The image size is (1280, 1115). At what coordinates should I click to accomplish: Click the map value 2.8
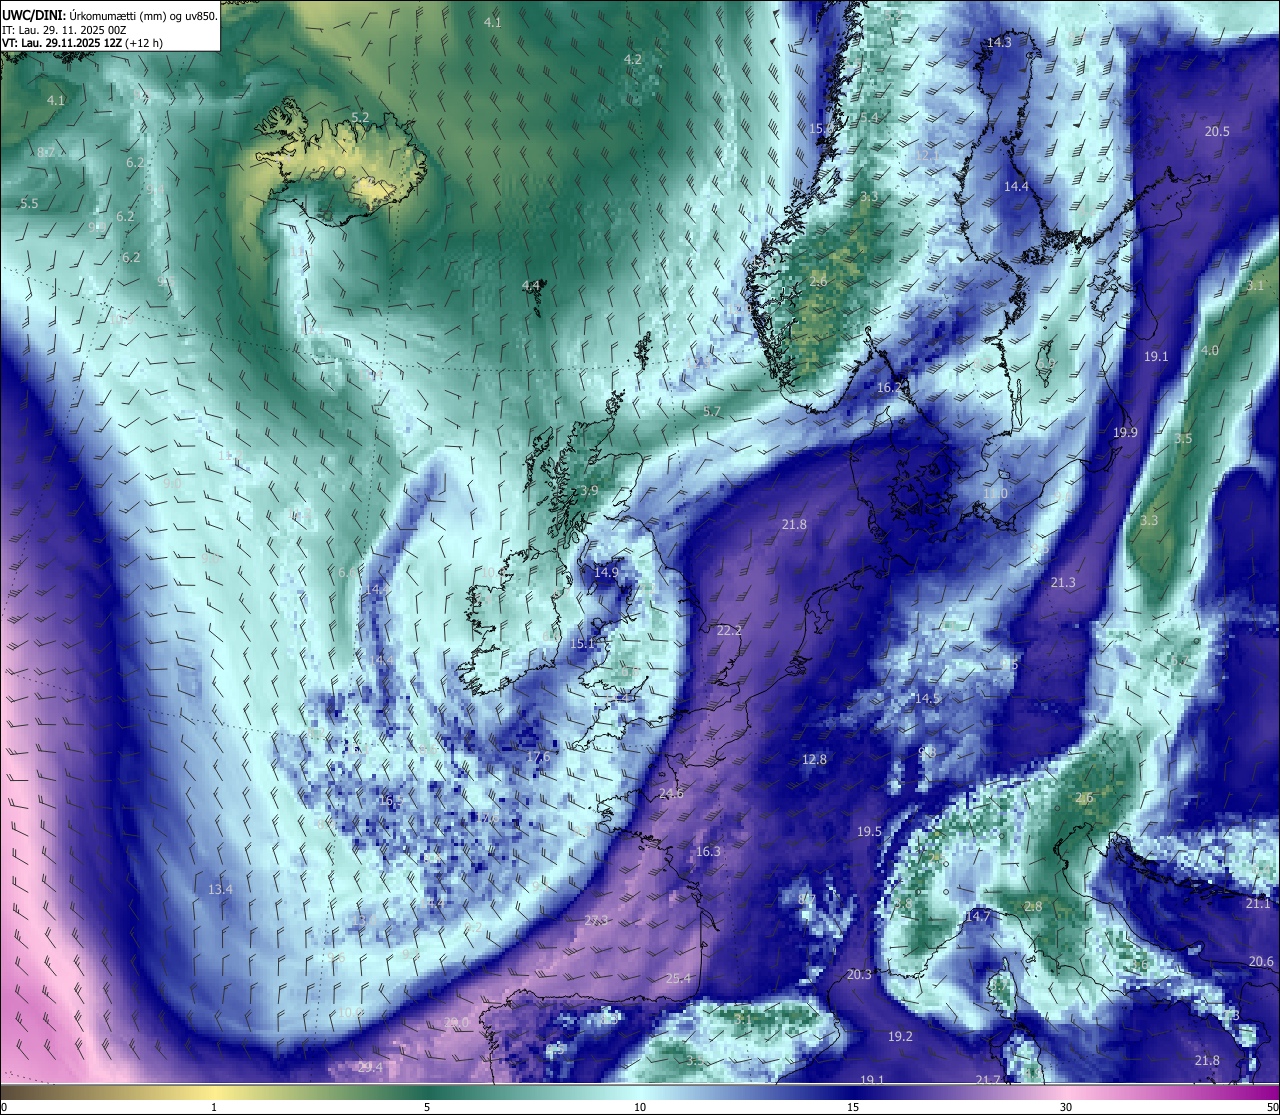(x=1033, y=906)
